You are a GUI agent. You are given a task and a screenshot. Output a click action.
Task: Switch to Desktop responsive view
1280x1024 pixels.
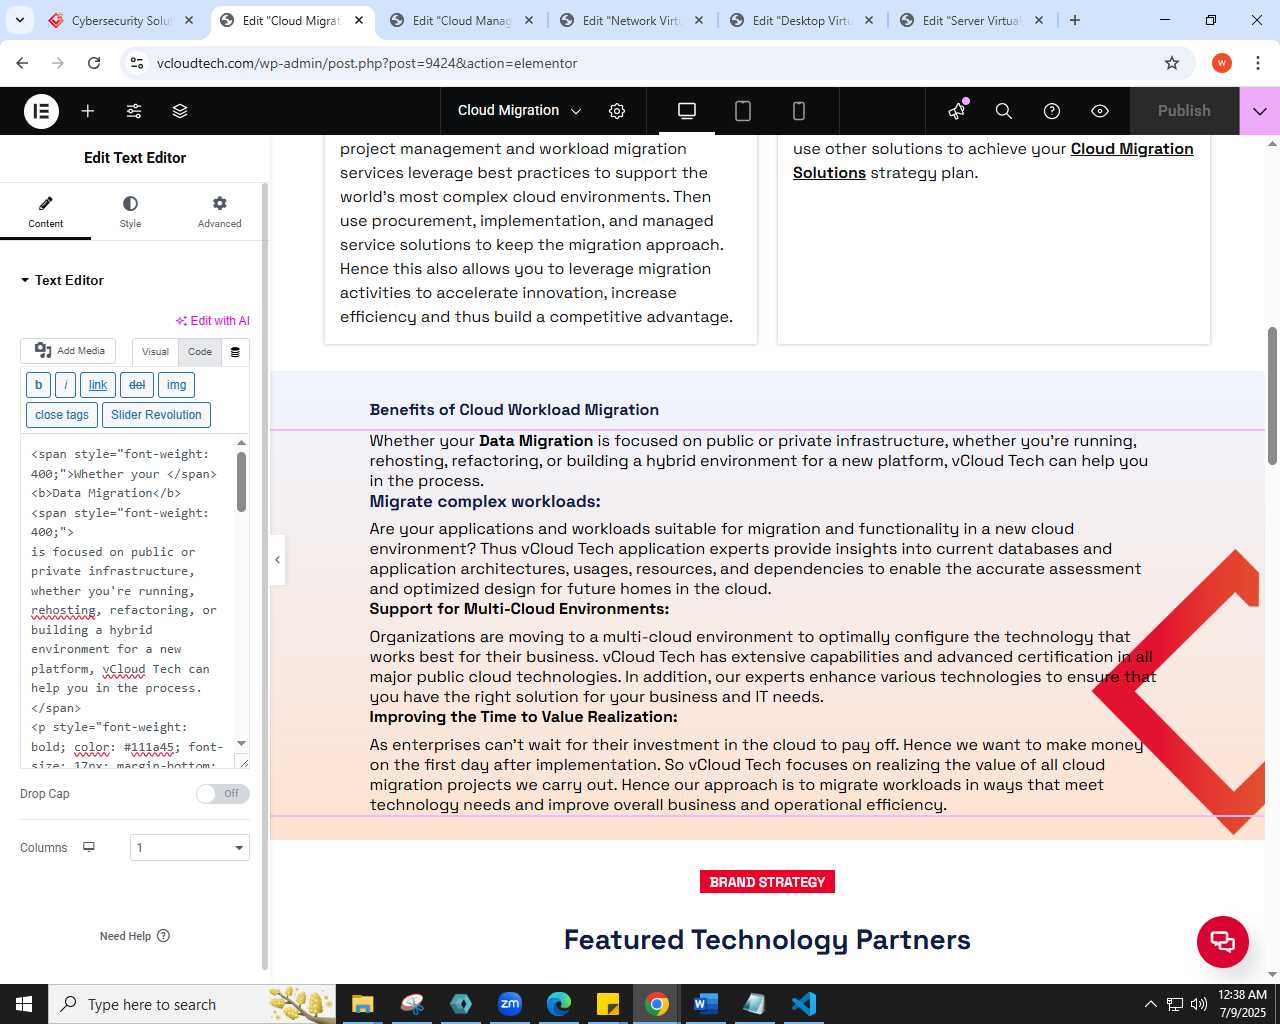point(687,111)
